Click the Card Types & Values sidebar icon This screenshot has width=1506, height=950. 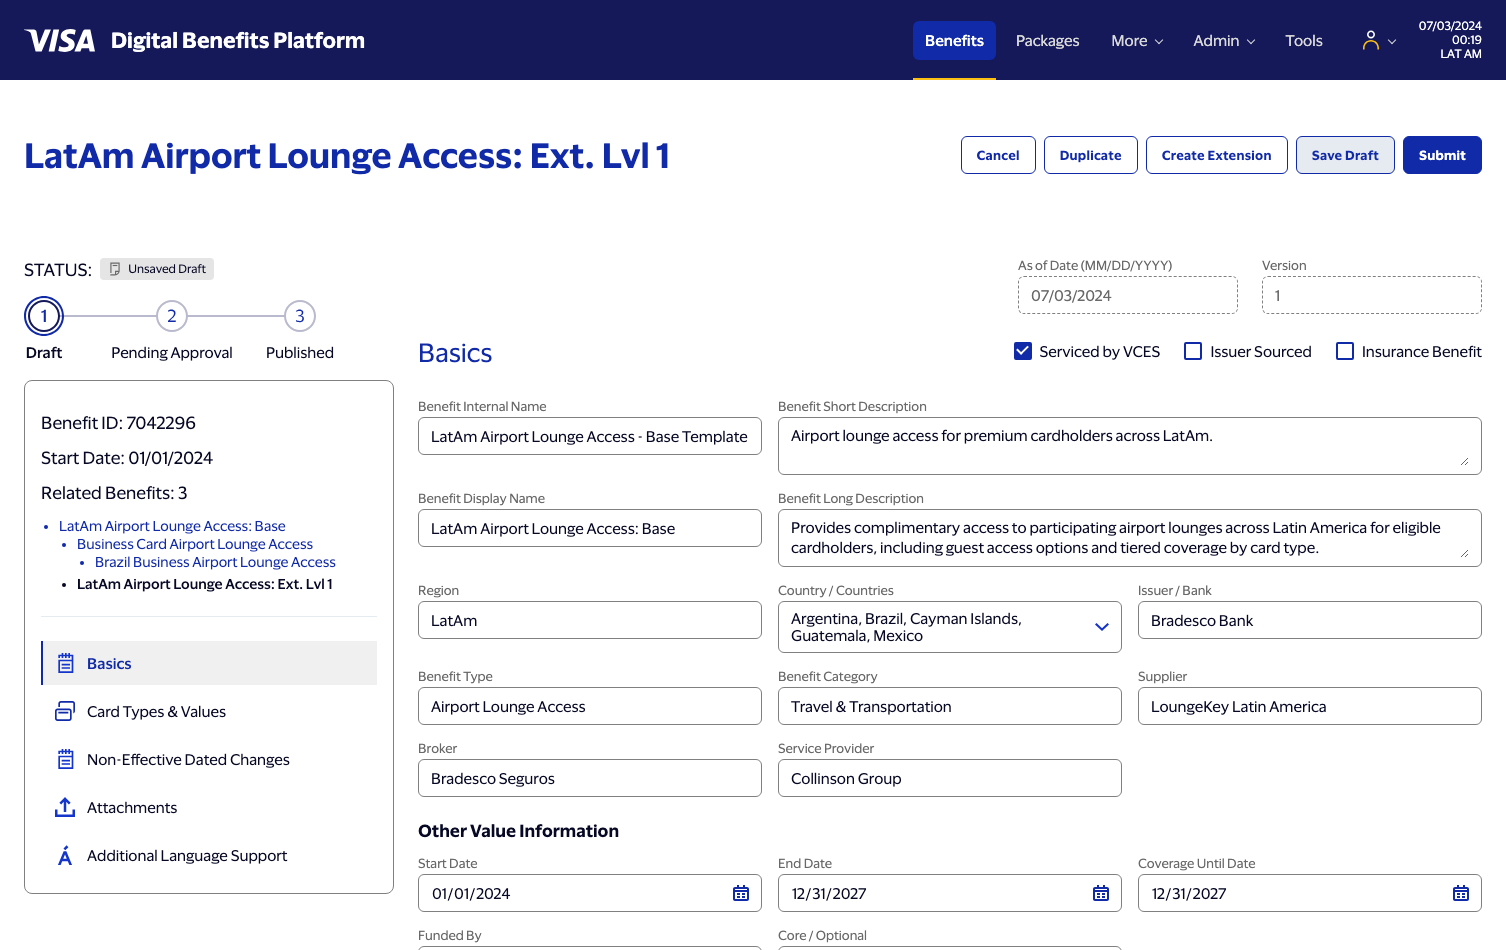tap(65, 711)
